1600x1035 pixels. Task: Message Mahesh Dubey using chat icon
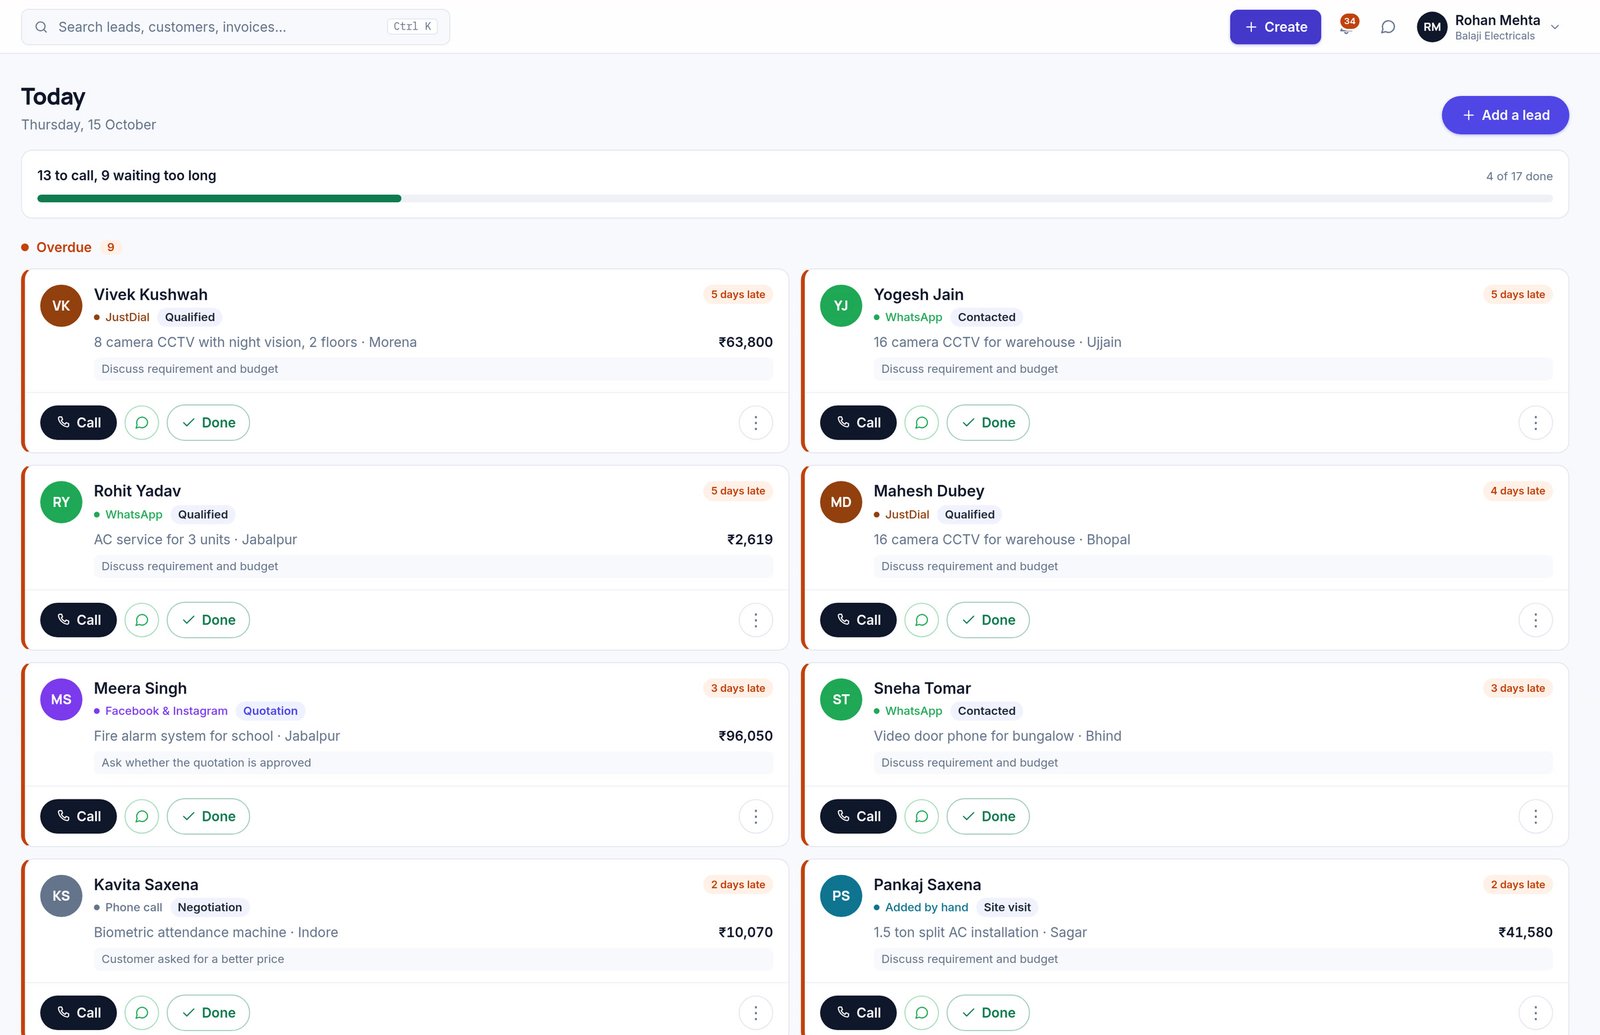click(x=922, y=620)
